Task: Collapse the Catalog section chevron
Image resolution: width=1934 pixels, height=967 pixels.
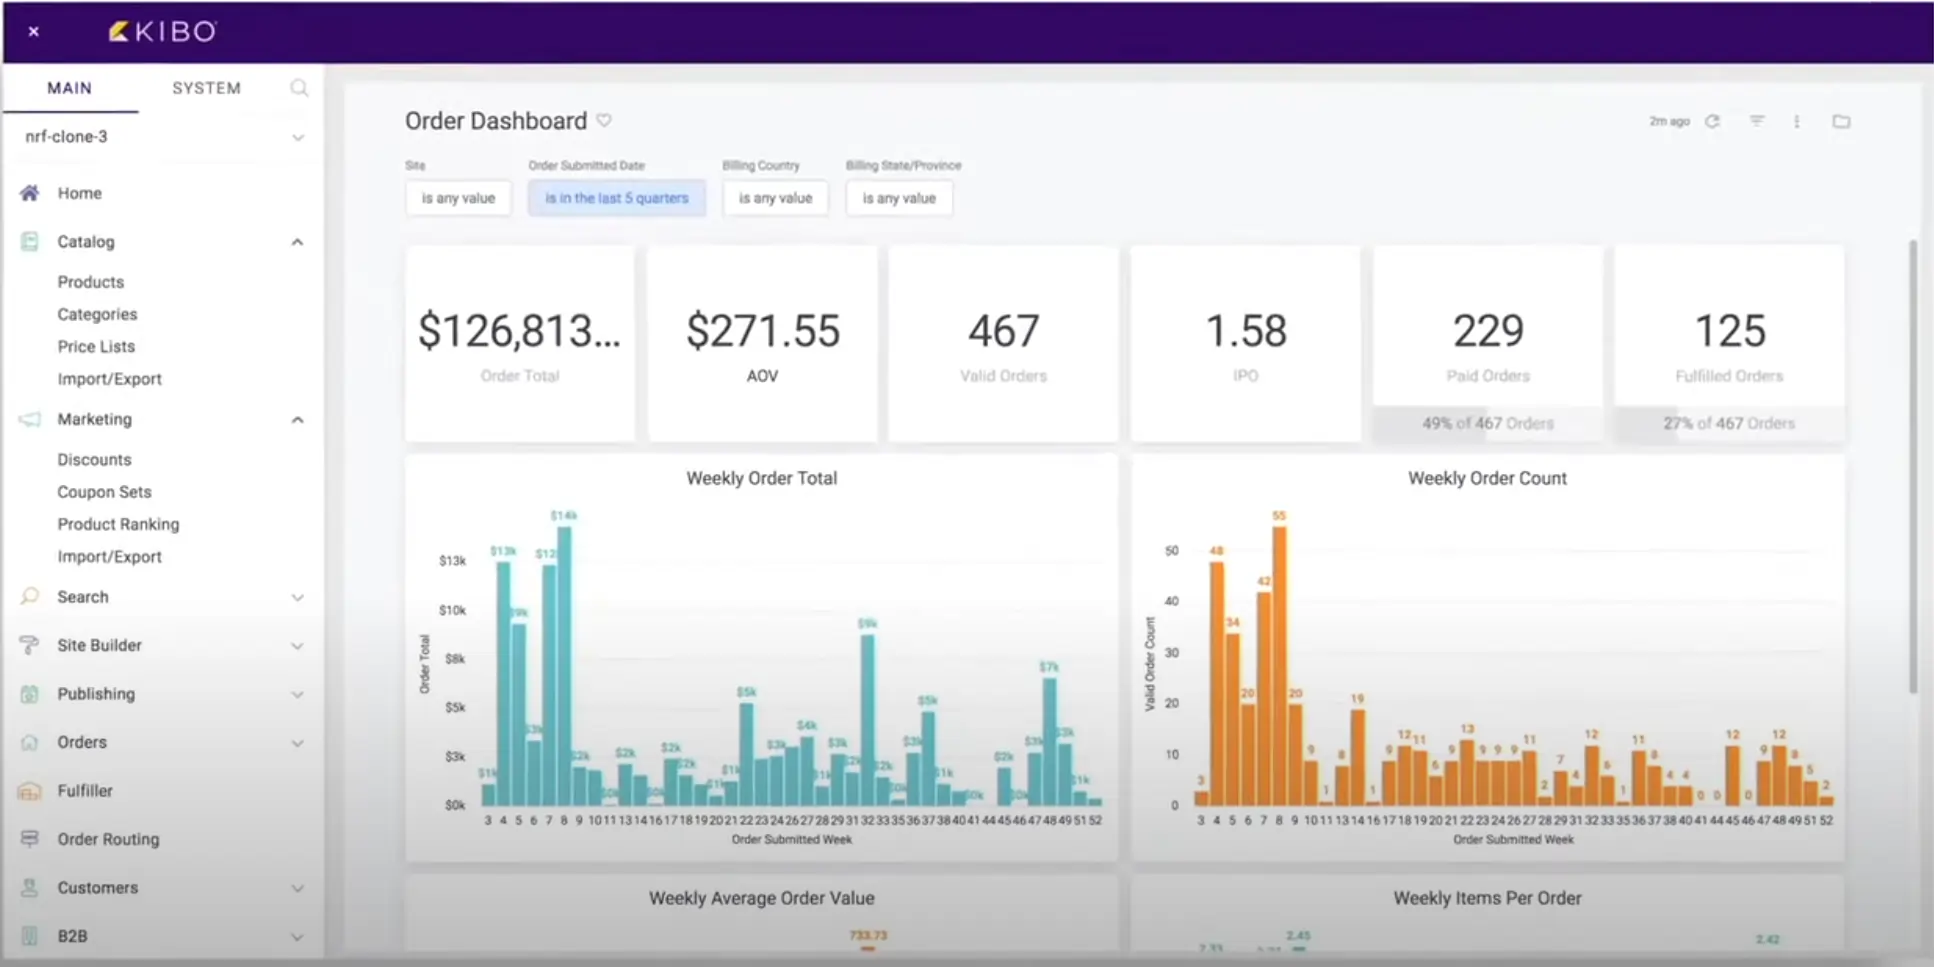Action: point(297,241)
